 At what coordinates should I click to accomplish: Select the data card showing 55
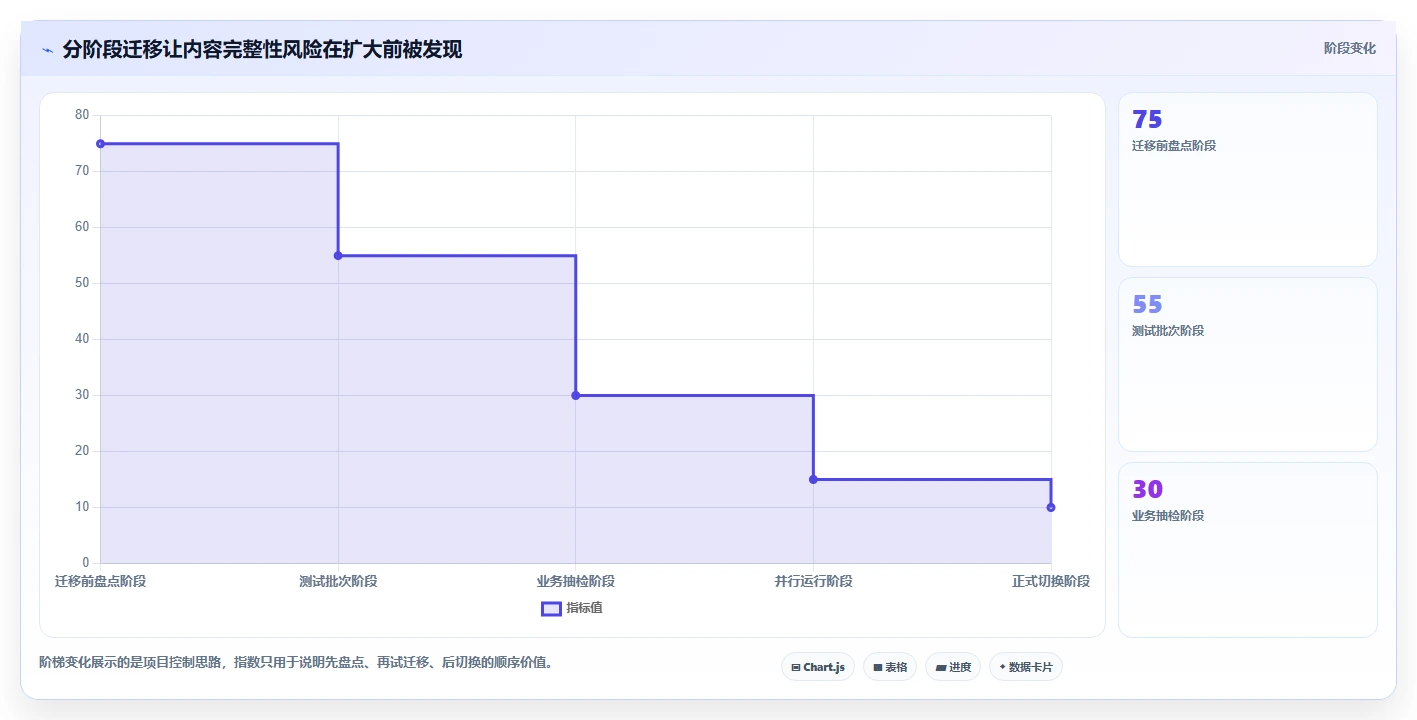[x=1247, y=364]
